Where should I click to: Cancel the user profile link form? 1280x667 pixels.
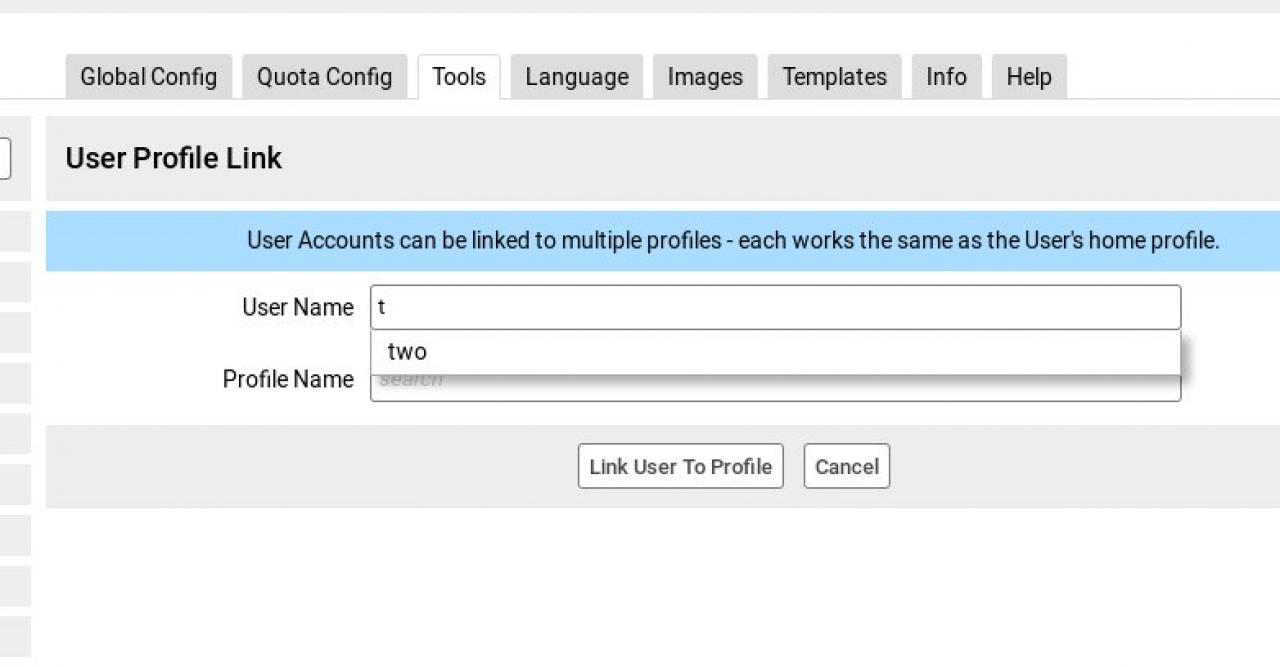(x=846, y=467)
